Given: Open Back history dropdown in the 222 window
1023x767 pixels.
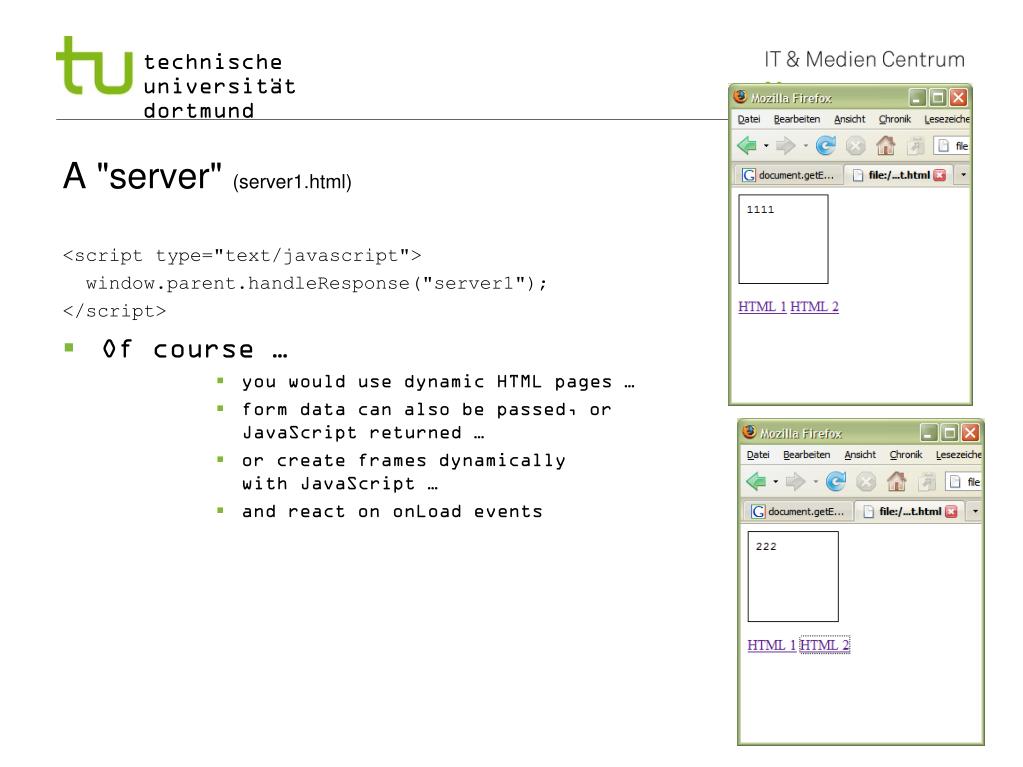Looking at the screenshot, I should (776, 481).
